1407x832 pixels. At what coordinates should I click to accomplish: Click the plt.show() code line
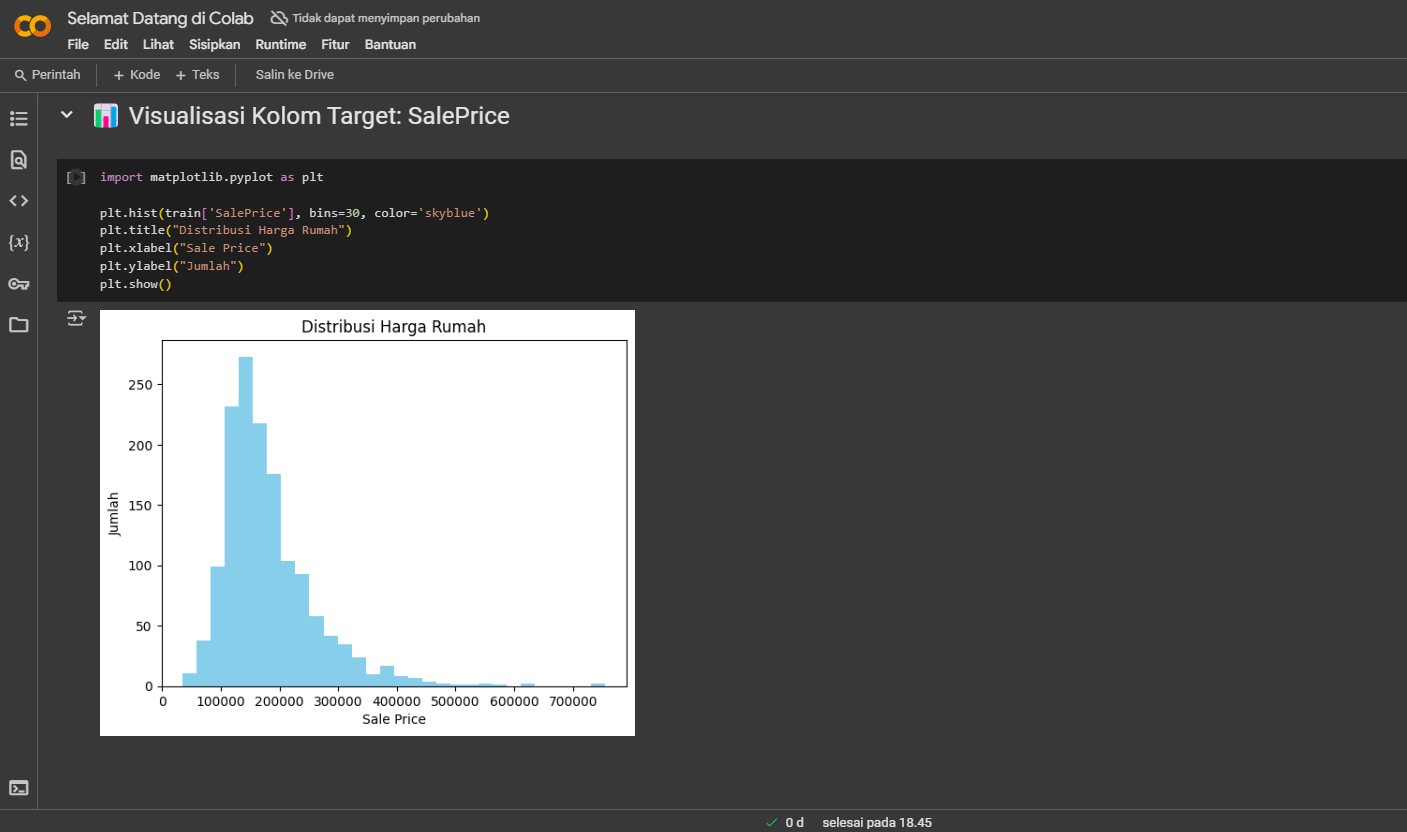coord(136,285)
